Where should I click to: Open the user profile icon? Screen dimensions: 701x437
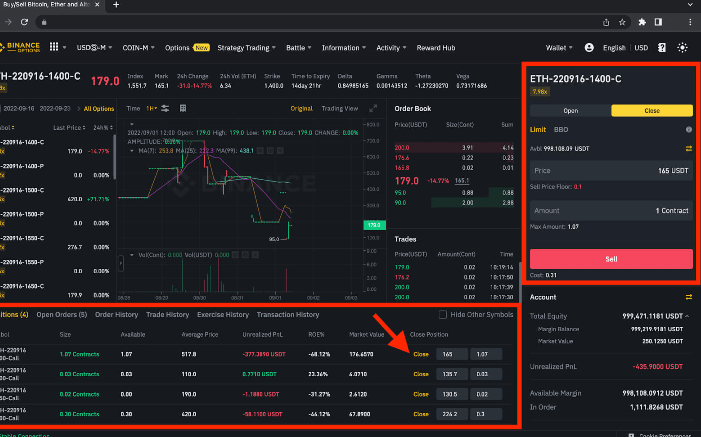pyautogui.click(x=589, y=47)
